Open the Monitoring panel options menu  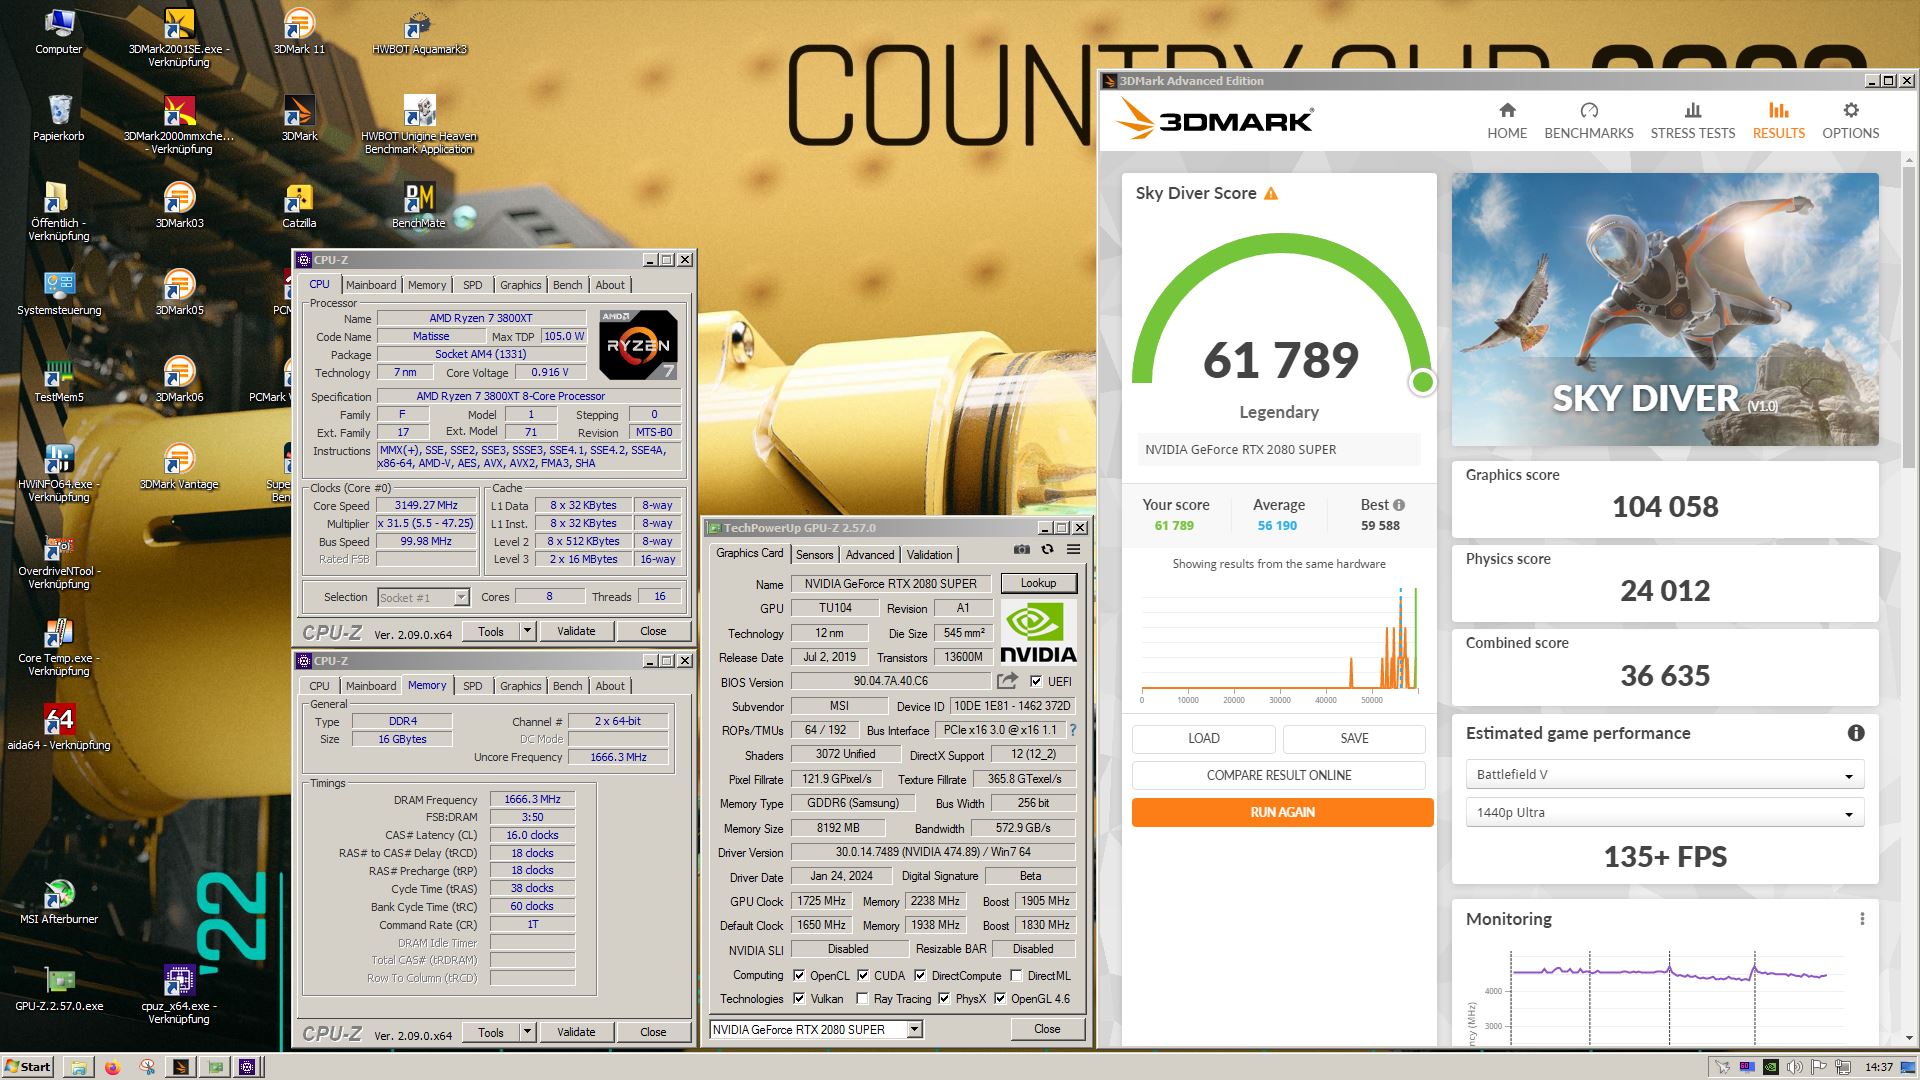pyautogui.click(x=1862, y=919)
